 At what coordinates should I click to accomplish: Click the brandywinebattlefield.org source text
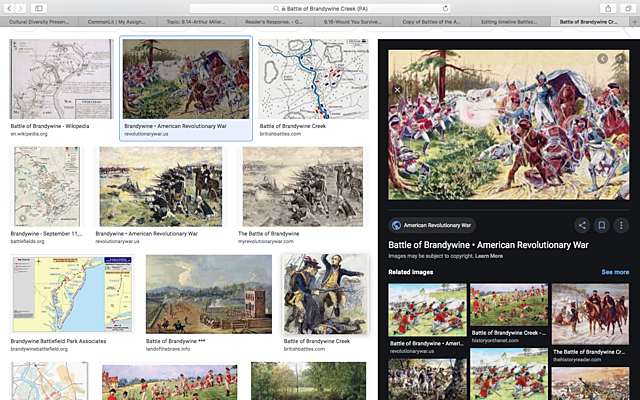tap(39, 349)
